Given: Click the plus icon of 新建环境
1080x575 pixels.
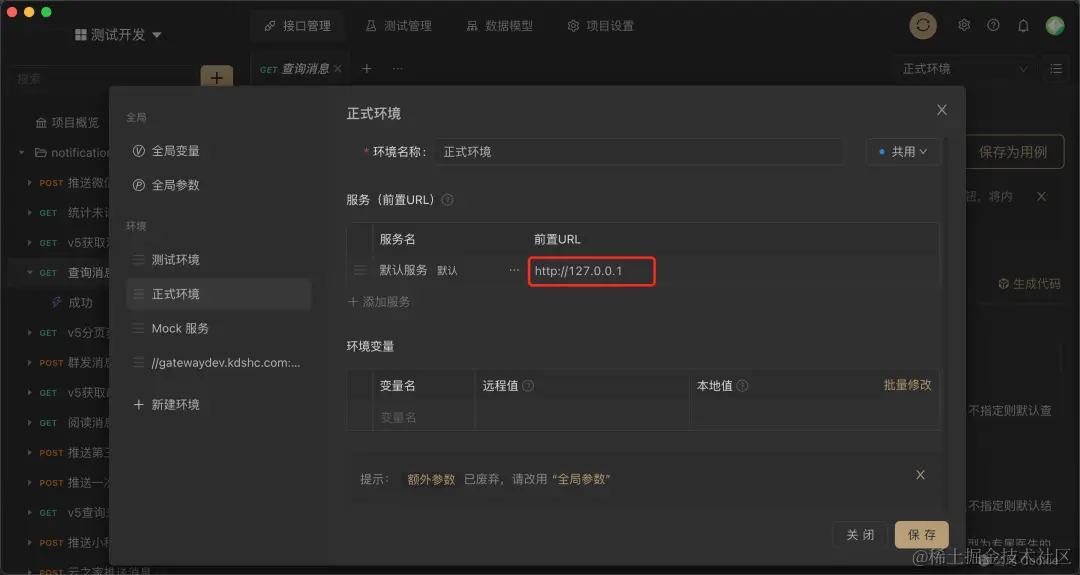Looking at the screenshot, I should coord(138,405).
